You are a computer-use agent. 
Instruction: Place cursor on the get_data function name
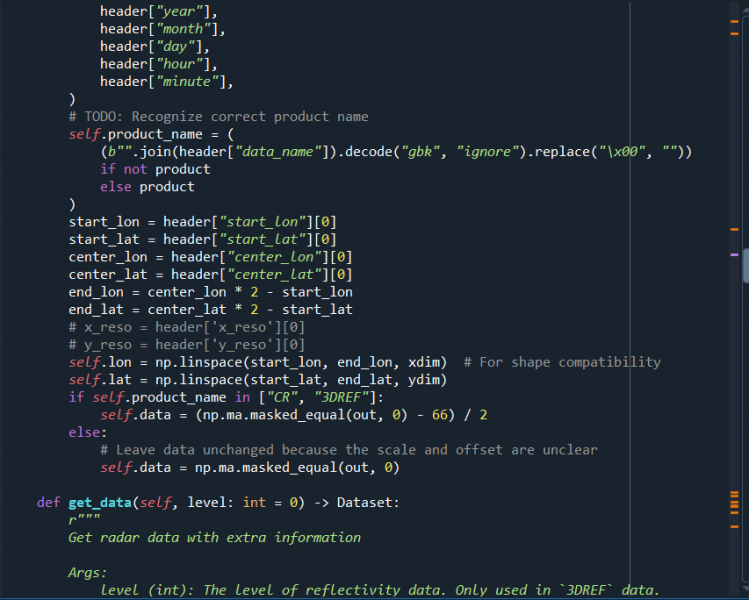[103, 502]
